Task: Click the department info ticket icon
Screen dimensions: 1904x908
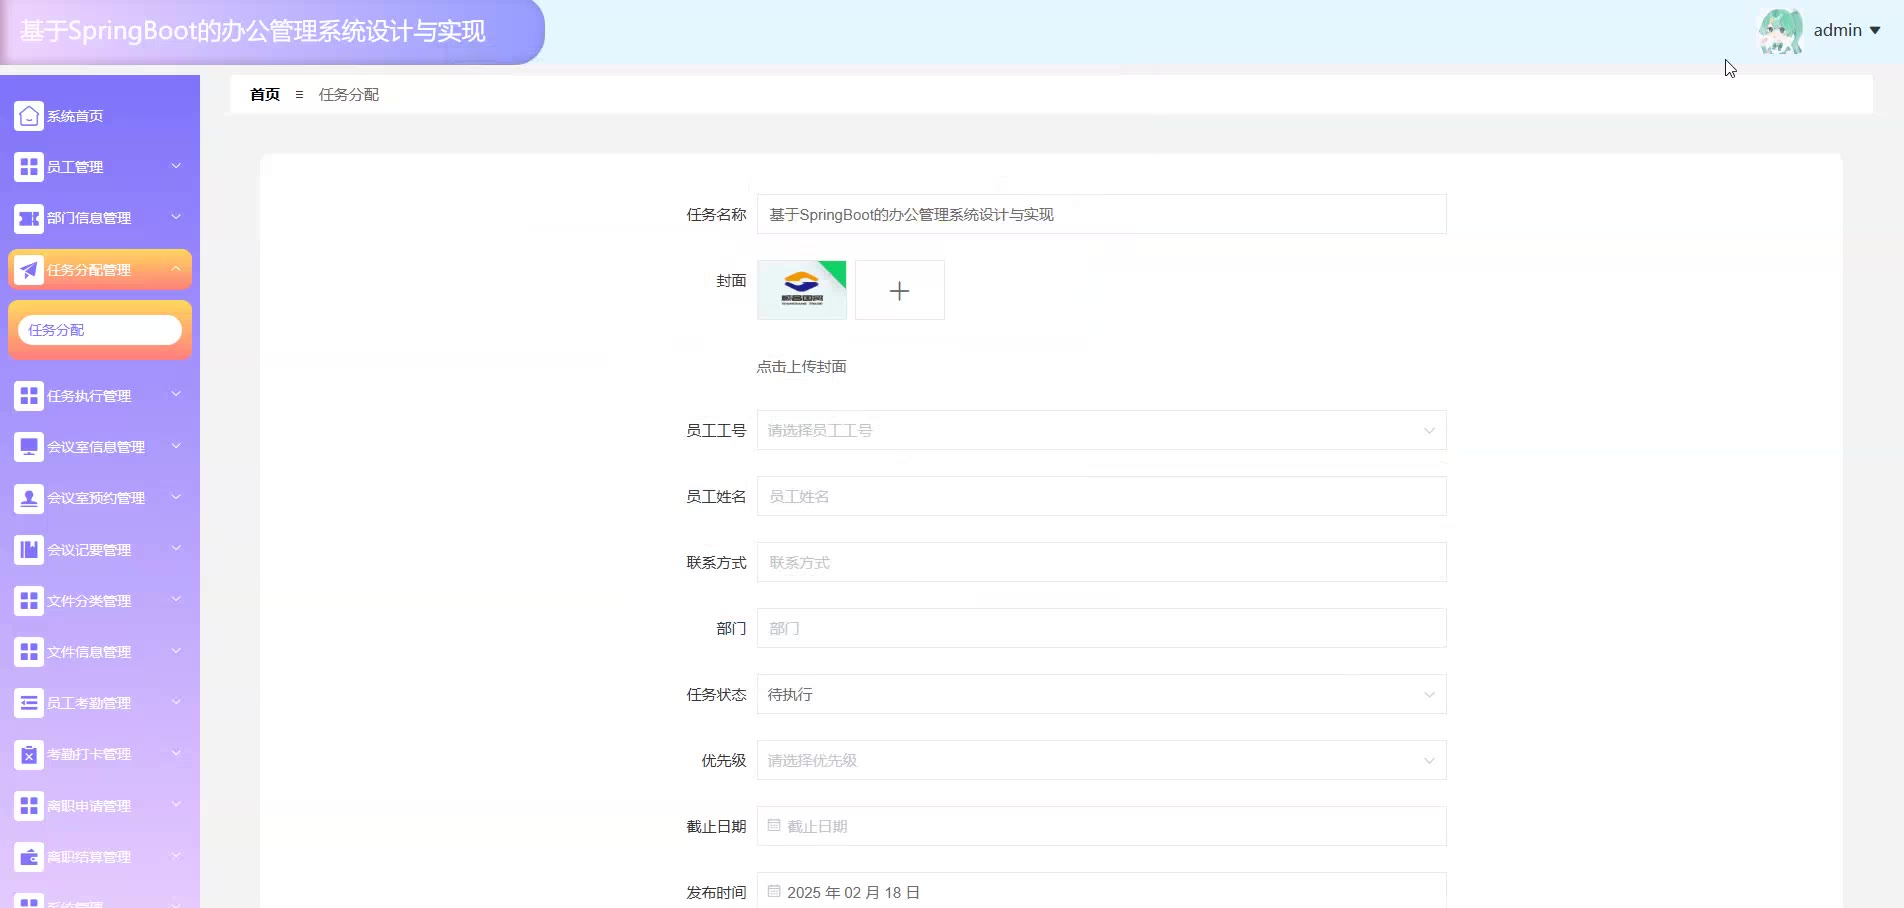Action: point(29,218)
